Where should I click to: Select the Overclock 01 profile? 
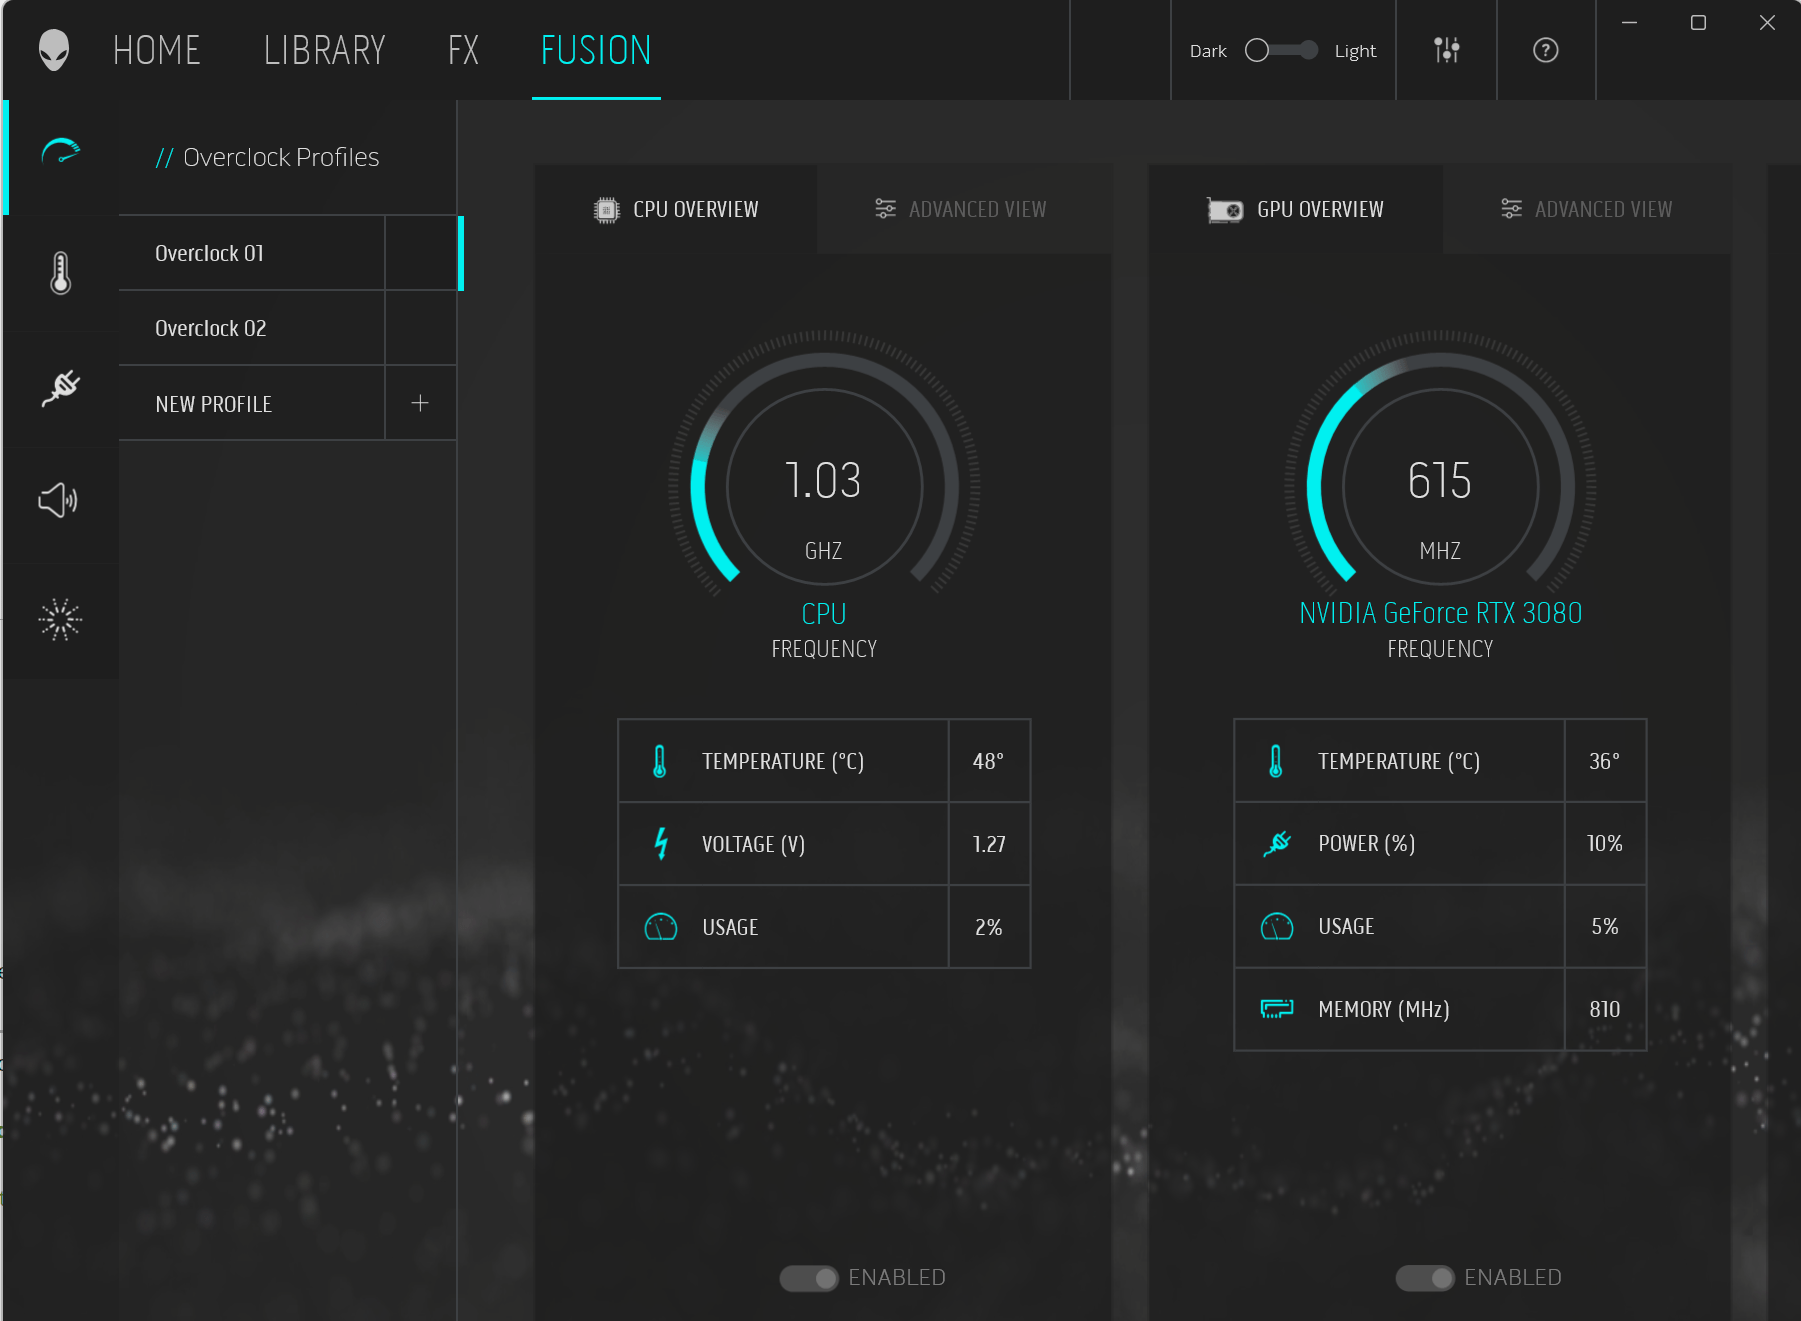click(x=210, y=253)
